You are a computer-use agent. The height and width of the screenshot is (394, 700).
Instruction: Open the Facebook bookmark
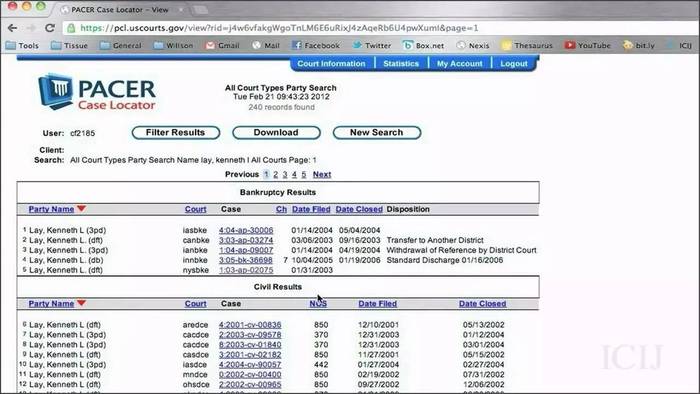pos(316,46)
